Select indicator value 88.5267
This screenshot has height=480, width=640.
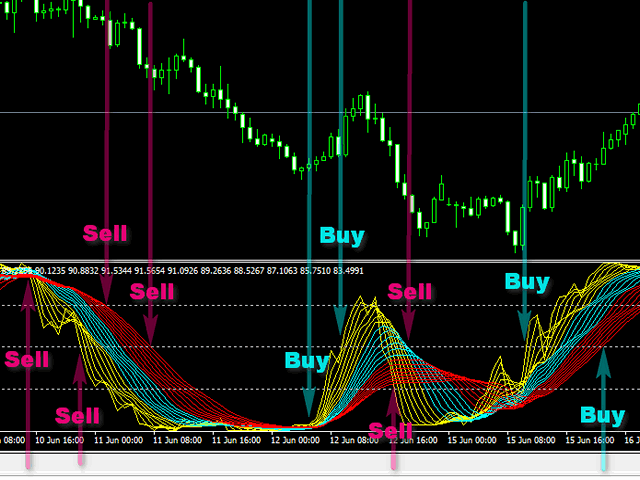tap(249, 271)
